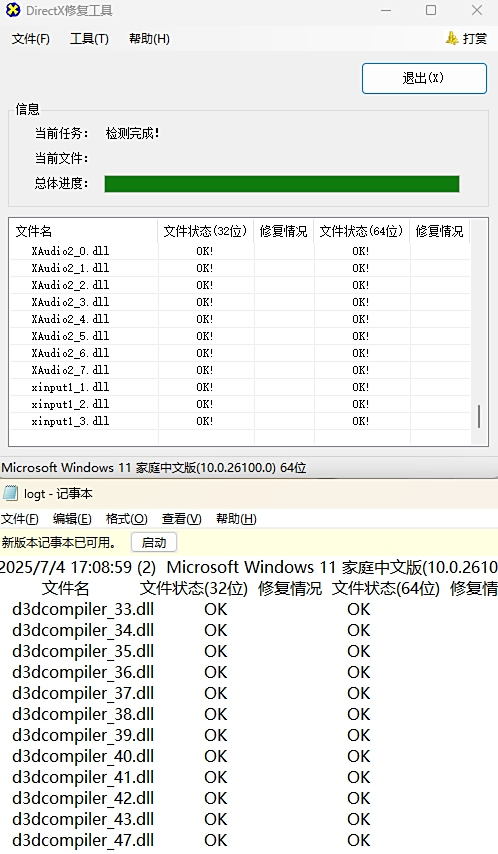Screen dimensions: 498x854
Task: Click the Notepad icon in logt title bar
Action: (10, 493)
